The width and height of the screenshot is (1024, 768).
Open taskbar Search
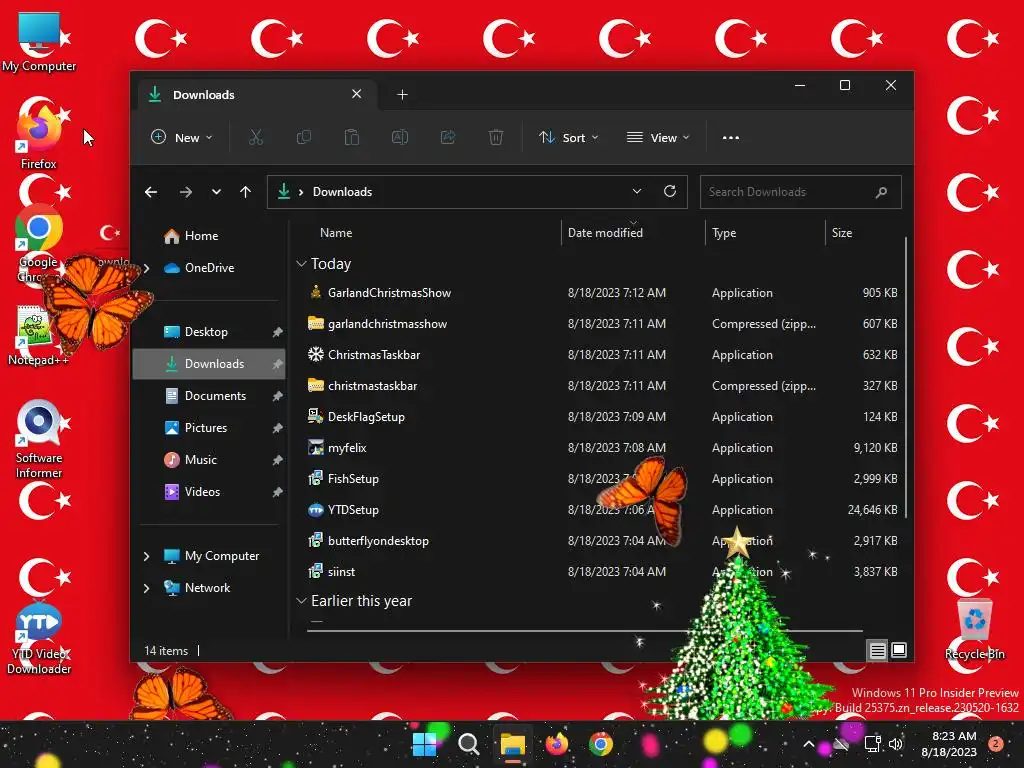pyautogui.click(x=468, y=744)
